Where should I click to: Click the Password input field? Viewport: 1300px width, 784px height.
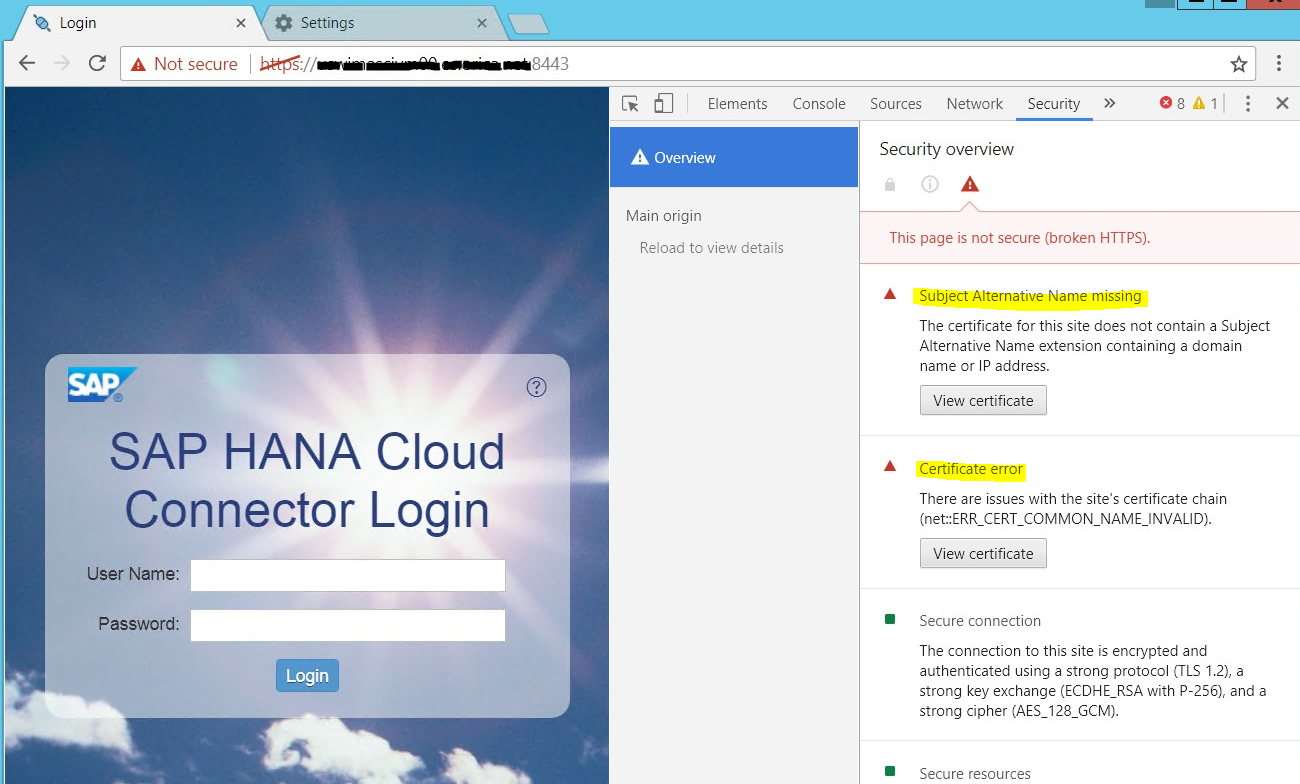click(x=348, y=625)
